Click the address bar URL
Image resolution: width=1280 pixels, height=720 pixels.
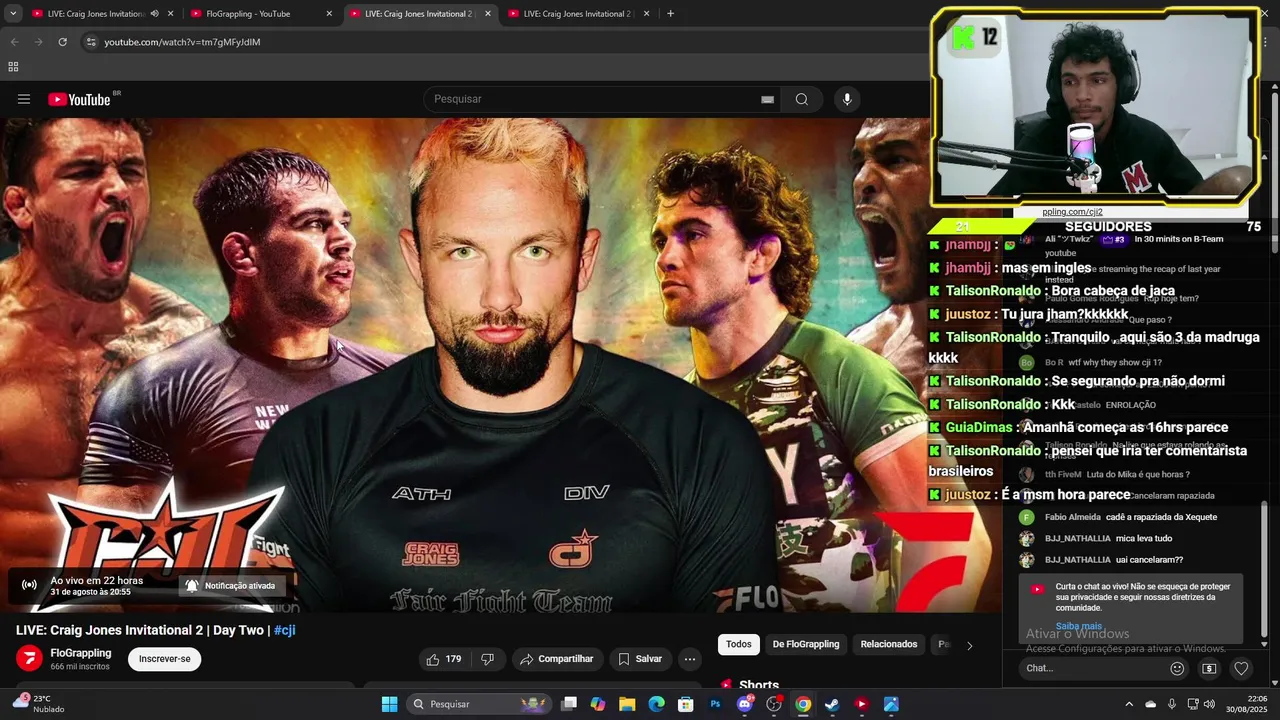tap(183, 42)
